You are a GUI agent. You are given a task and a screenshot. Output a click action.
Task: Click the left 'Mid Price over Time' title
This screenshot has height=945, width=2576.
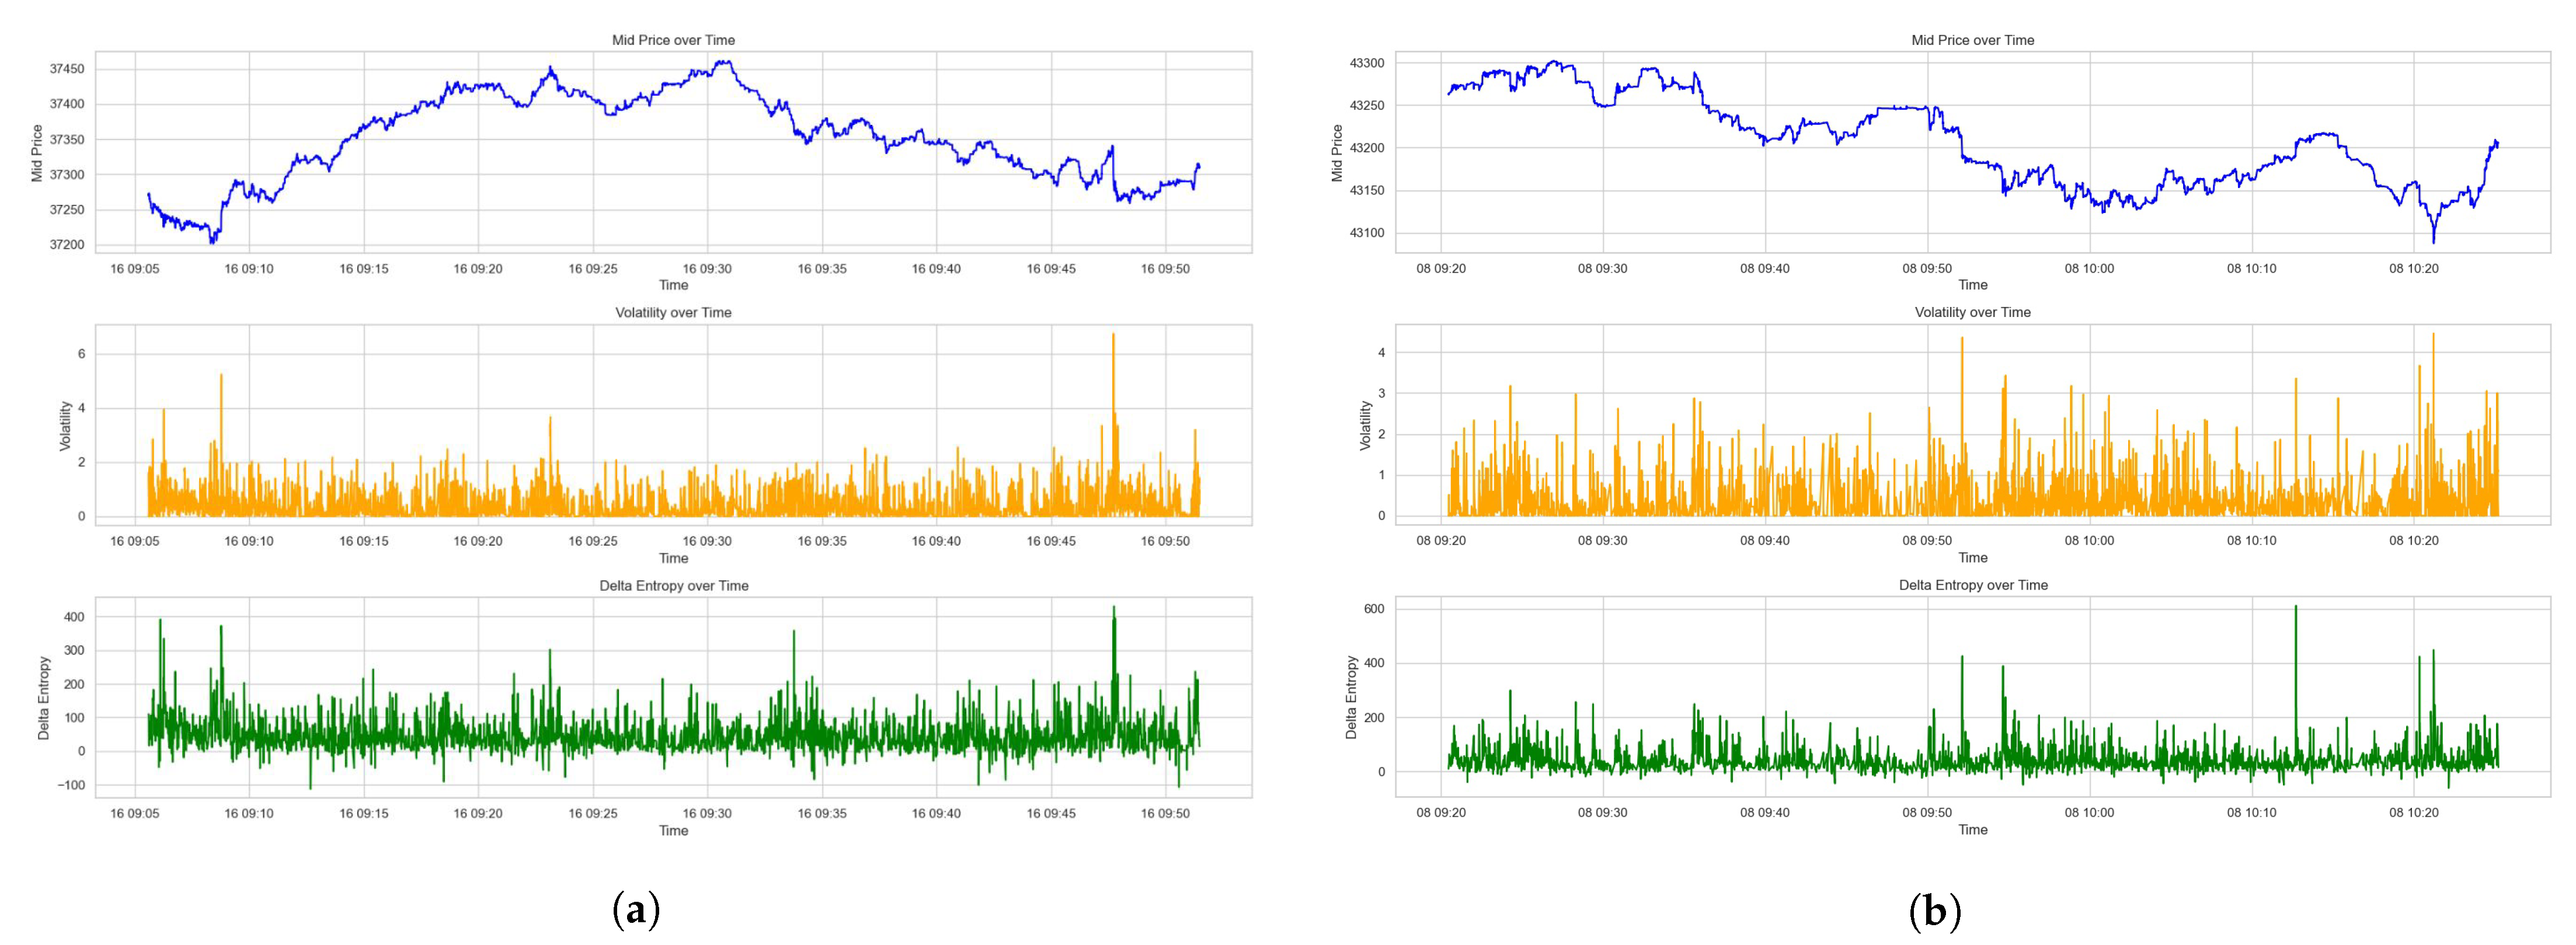coord(673,40)
